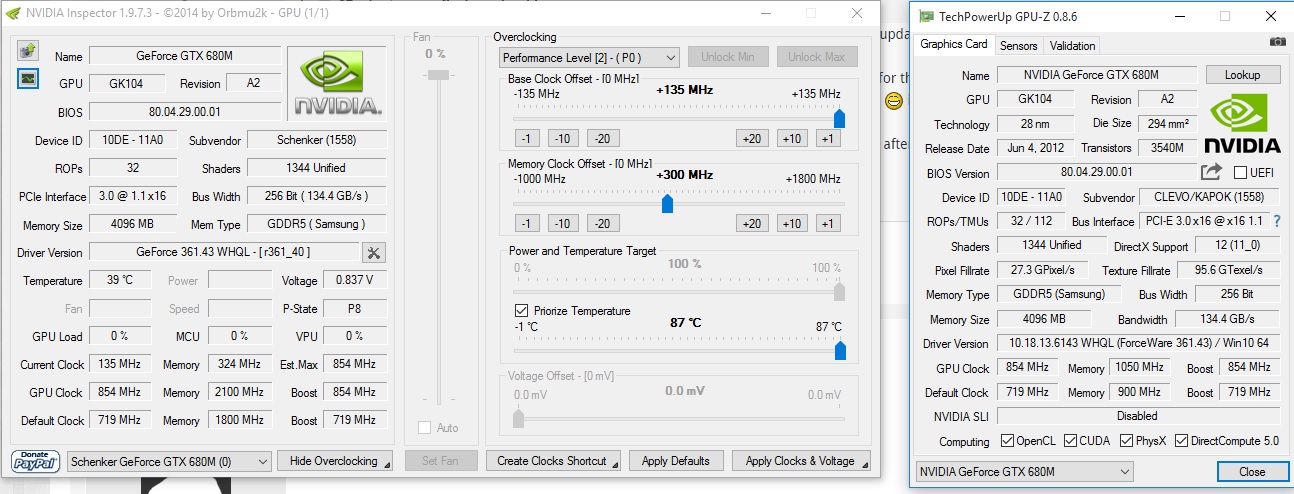Screen dimensions: 1294x494
Task: Click the Apply Defaults button
Action: [676, 461]
